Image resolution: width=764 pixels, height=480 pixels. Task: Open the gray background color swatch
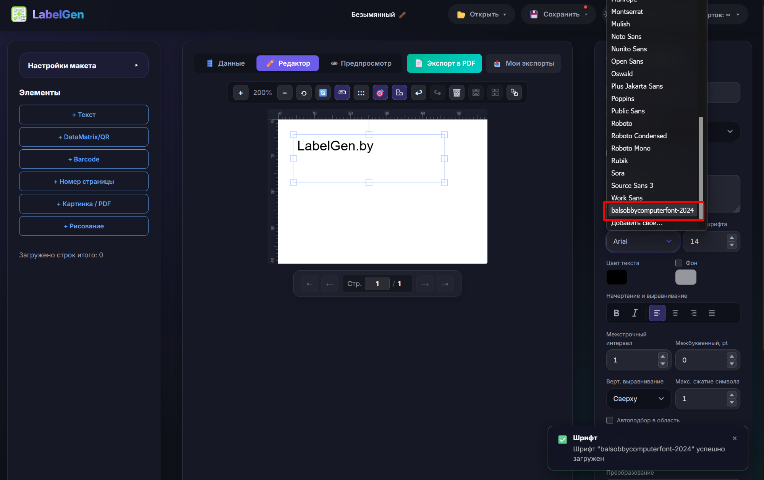[x=686, y=277]
